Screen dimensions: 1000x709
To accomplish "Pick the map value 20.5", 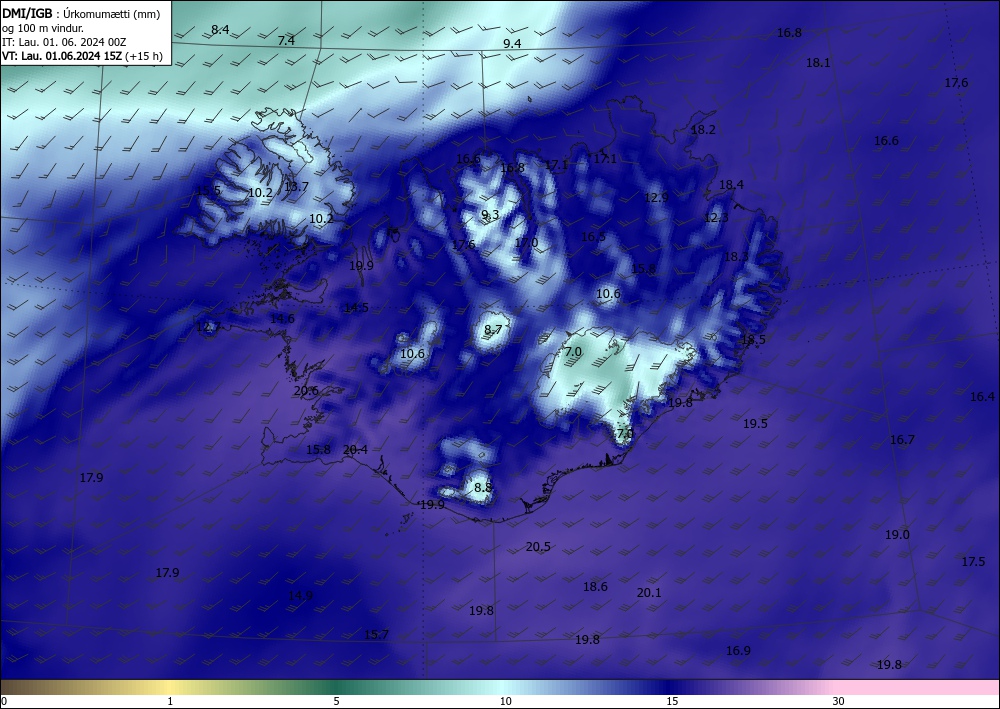I will click(538, 547).
